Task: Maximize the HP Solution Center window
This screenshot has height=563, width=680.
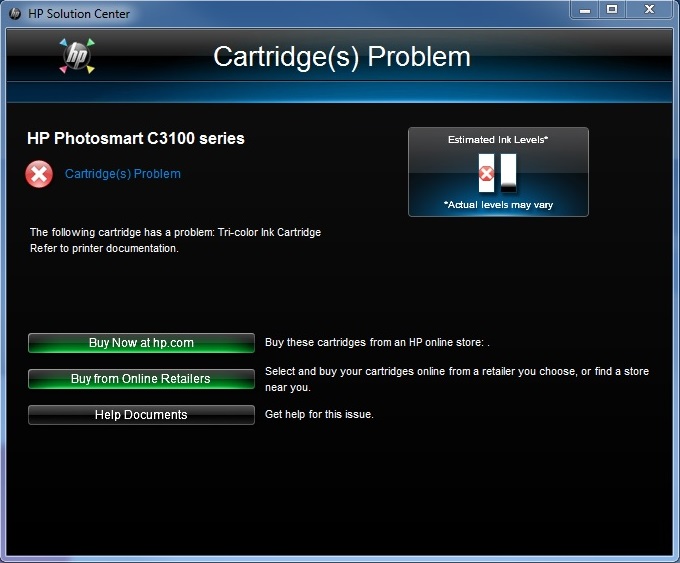Action: coord(612,10)
